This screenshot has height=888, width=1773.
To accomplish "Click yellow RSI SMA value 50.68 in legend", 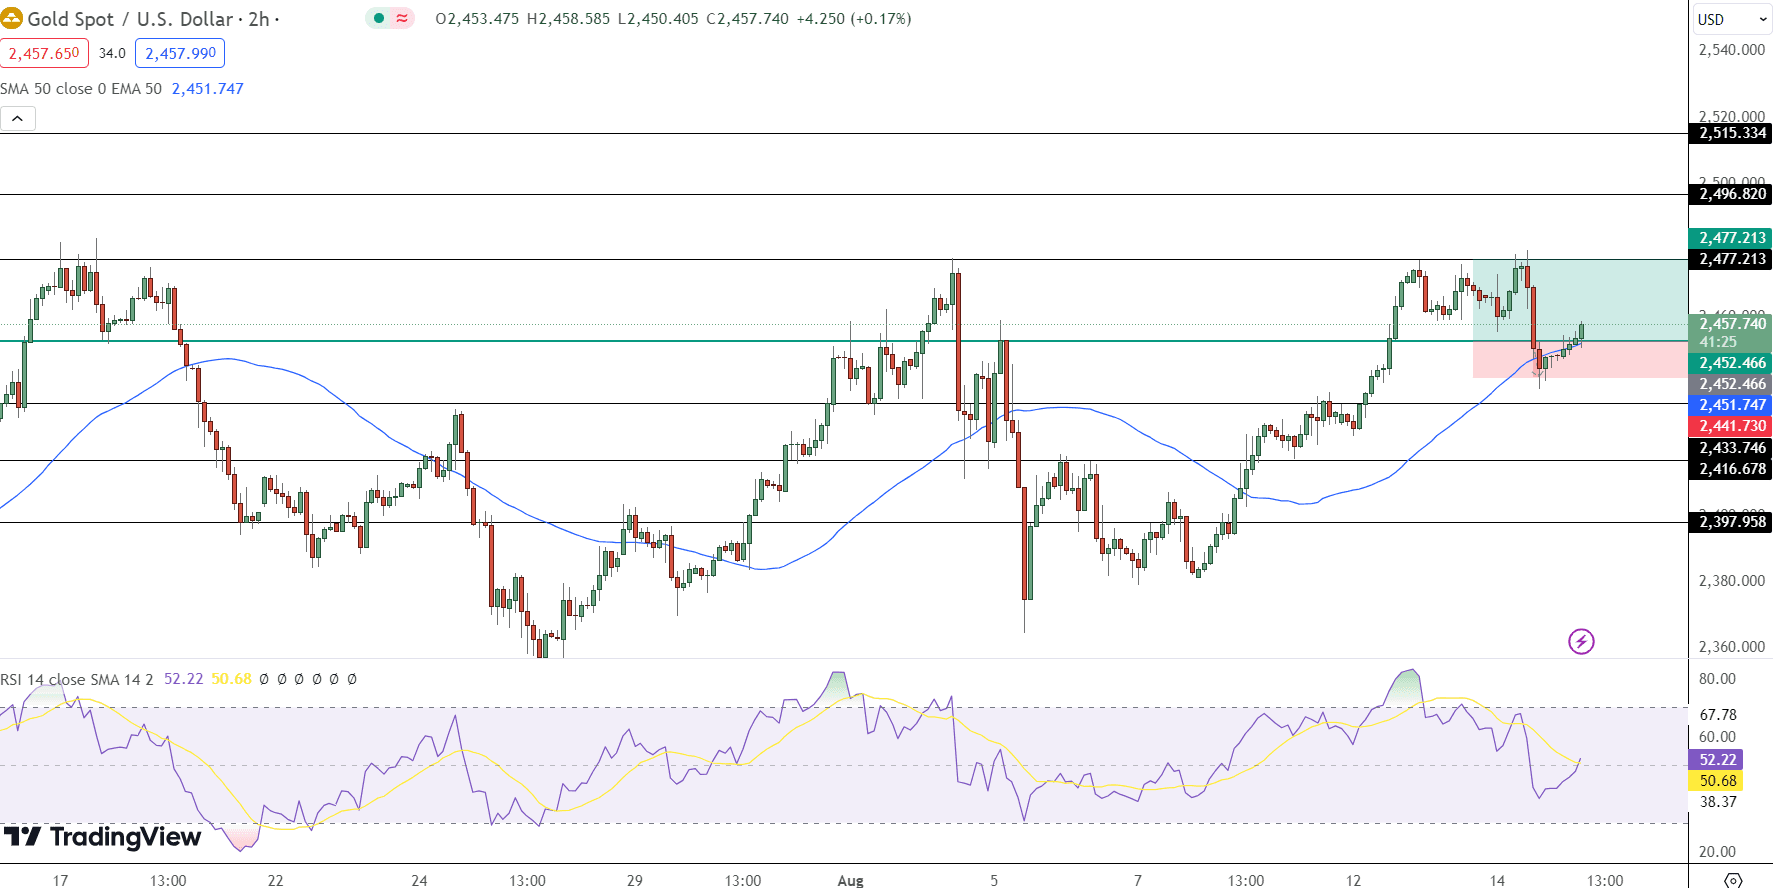I will click(231, 679).
